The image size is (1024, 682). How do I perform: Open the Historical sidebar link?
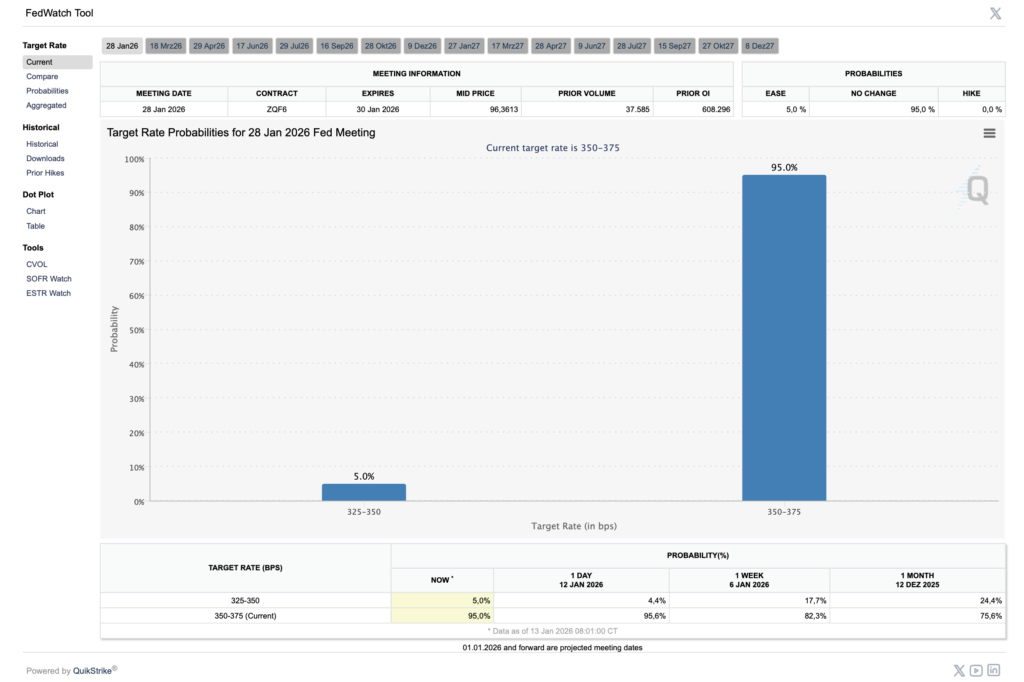tap(42, 144)
